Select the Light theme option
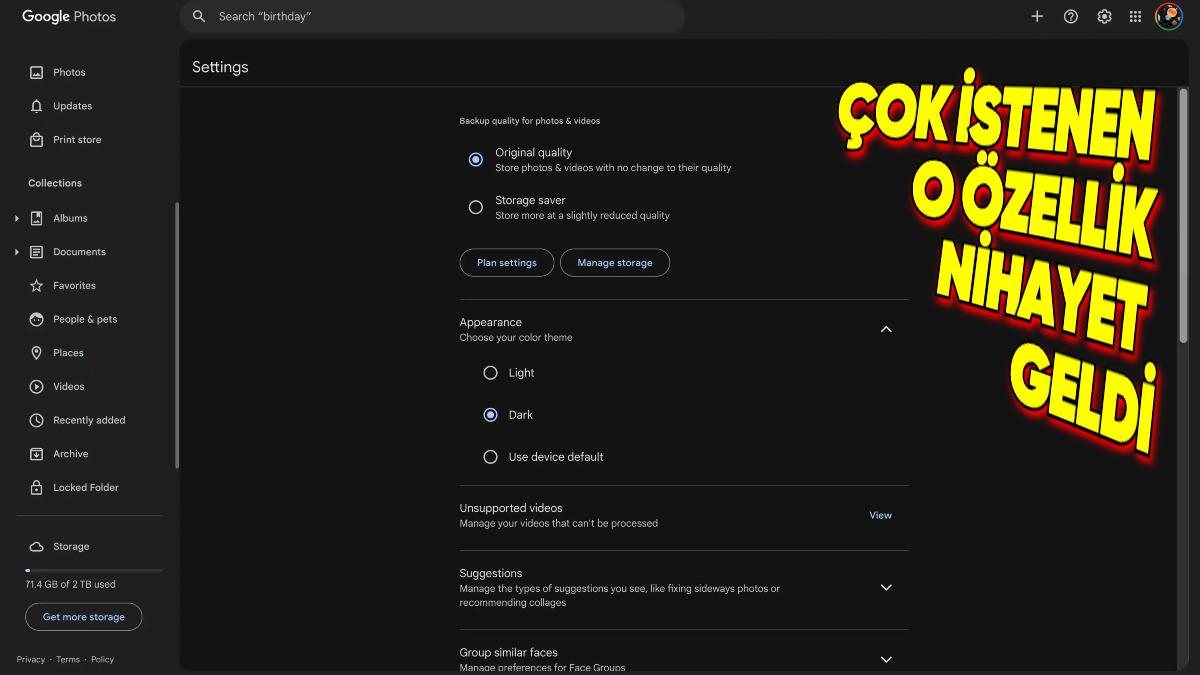 490,373
